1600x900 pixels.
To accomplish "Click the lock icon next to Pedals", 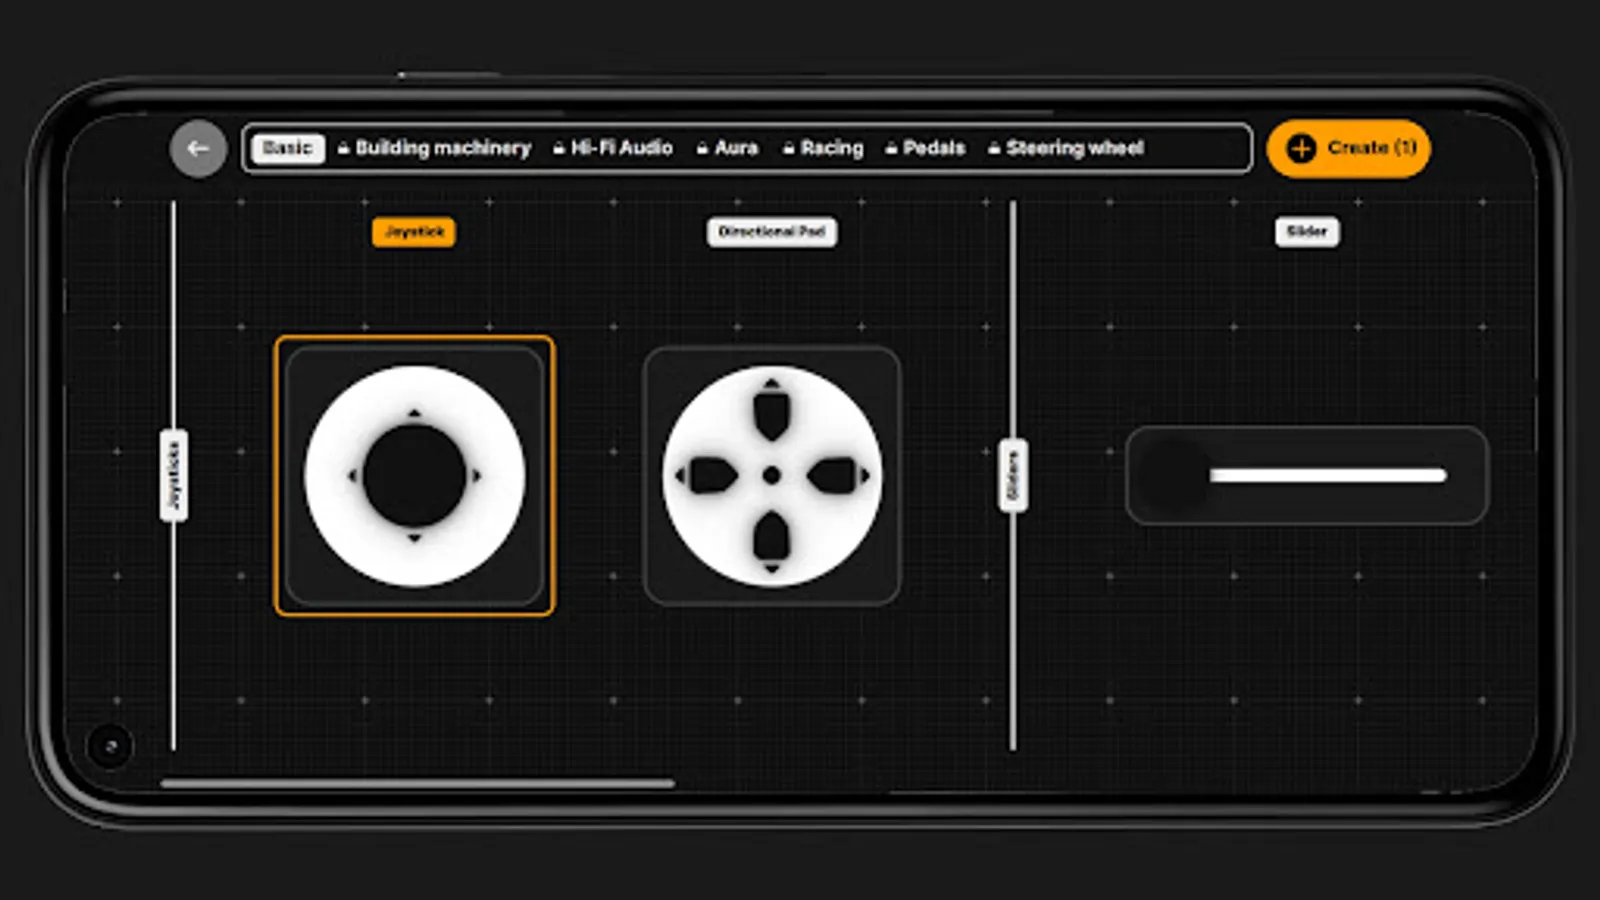I will 889,148.
